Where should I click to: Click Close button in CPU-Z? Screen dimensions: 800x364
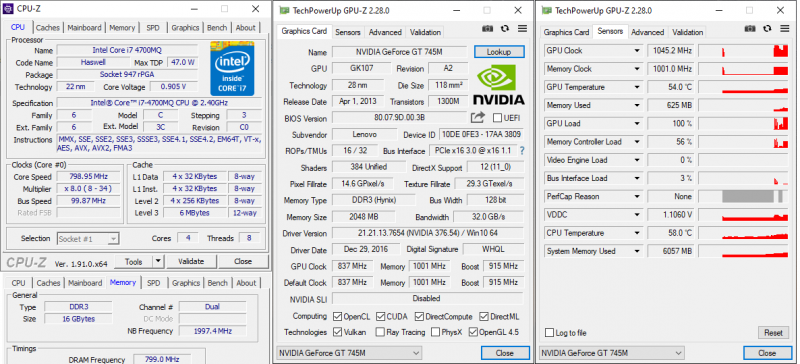(243, 261)
